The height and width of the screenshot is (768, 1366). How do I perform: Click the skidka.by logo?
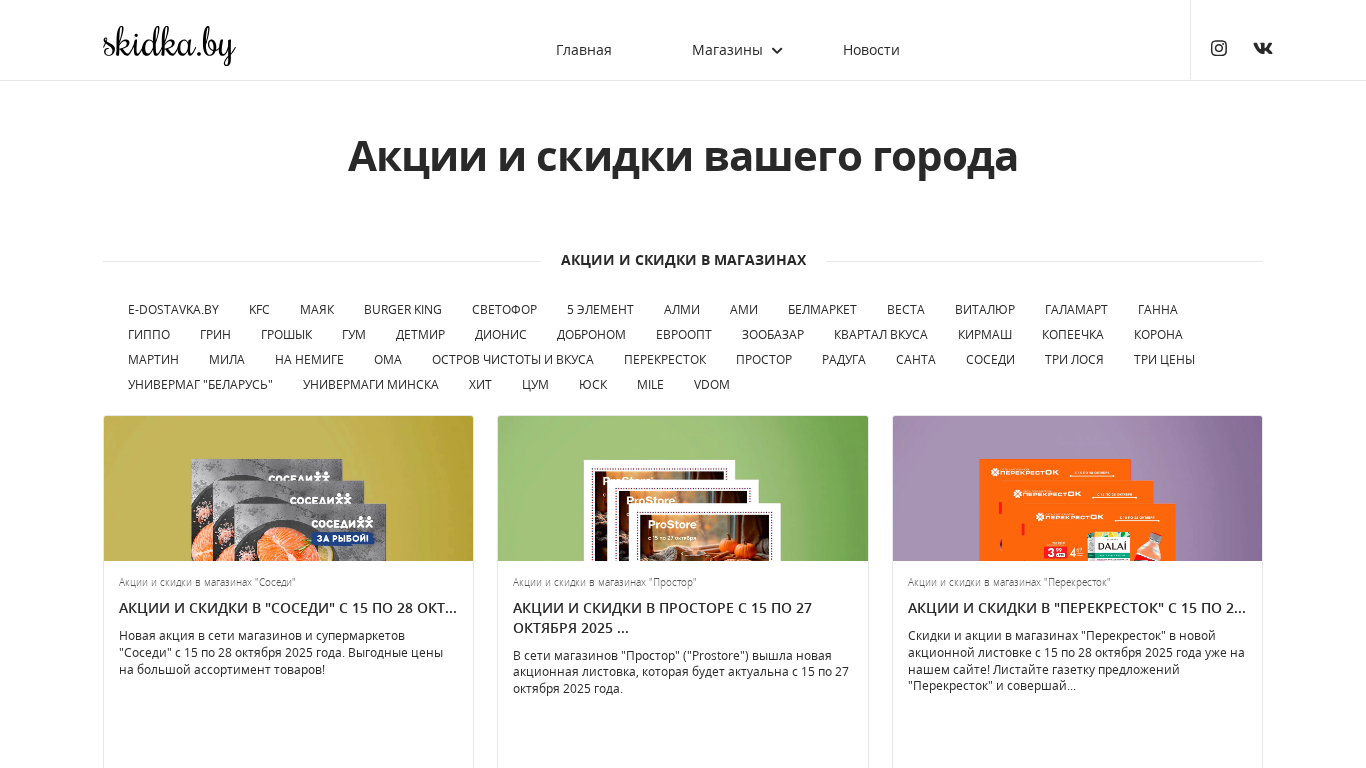(169, 45)
